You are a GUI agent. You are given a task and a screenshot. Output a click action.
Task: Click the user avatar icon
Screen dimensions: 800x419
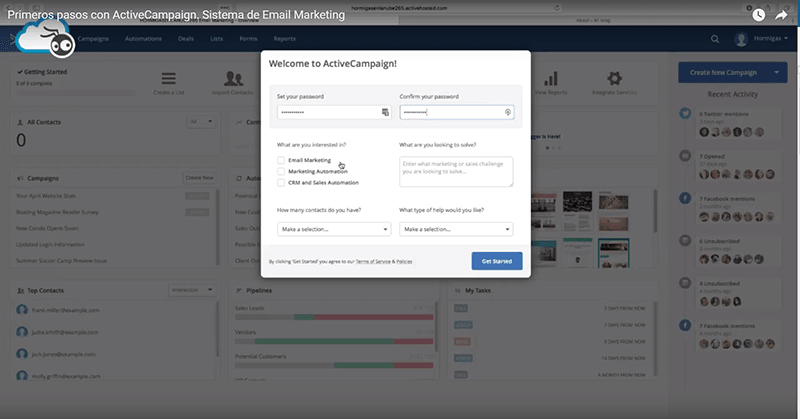tap(741, 39)
